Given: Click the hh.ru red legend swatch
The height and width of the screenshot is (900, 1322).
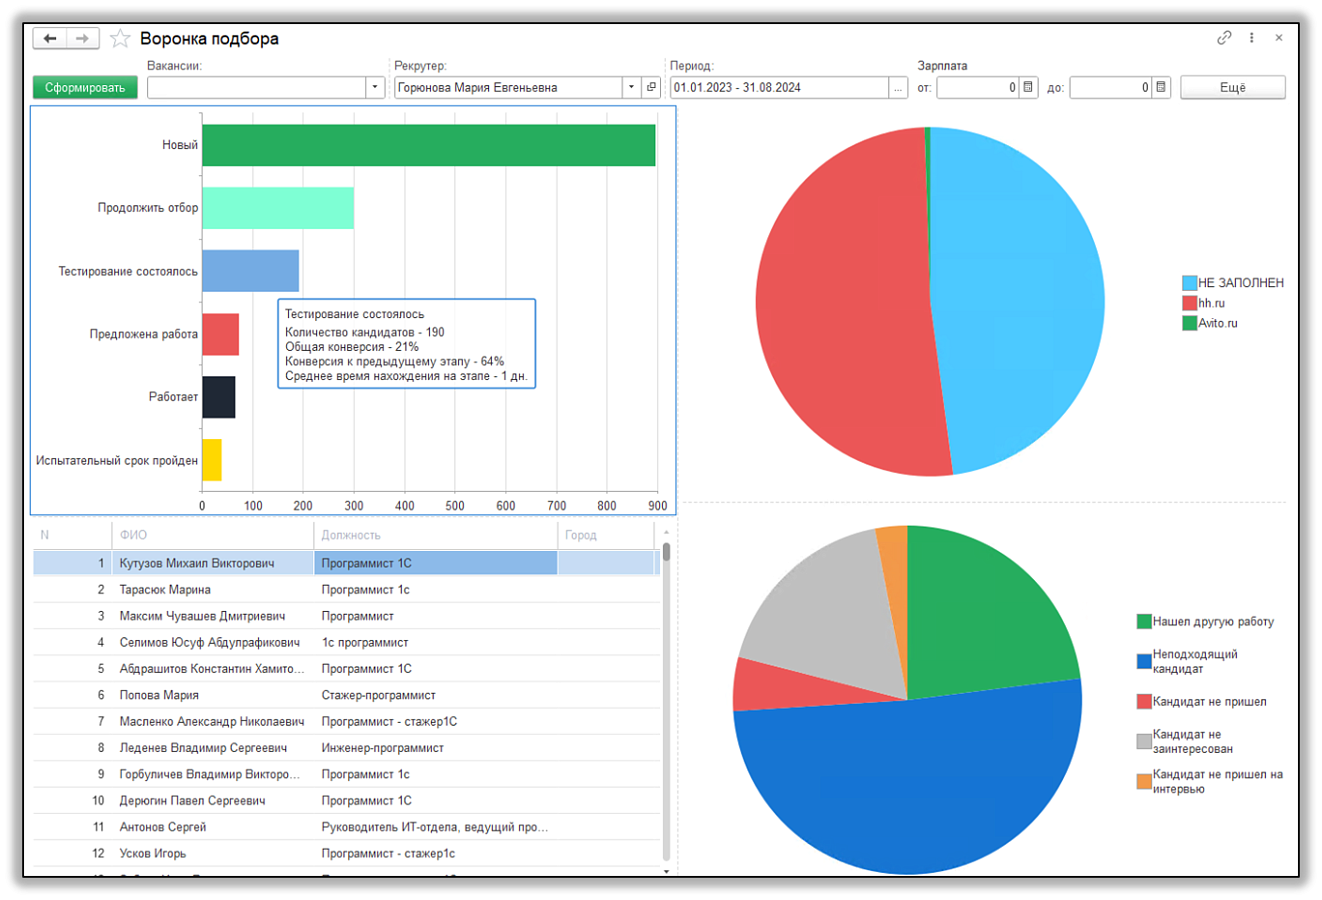Looking at the screenshot, I should (1190, 303).
